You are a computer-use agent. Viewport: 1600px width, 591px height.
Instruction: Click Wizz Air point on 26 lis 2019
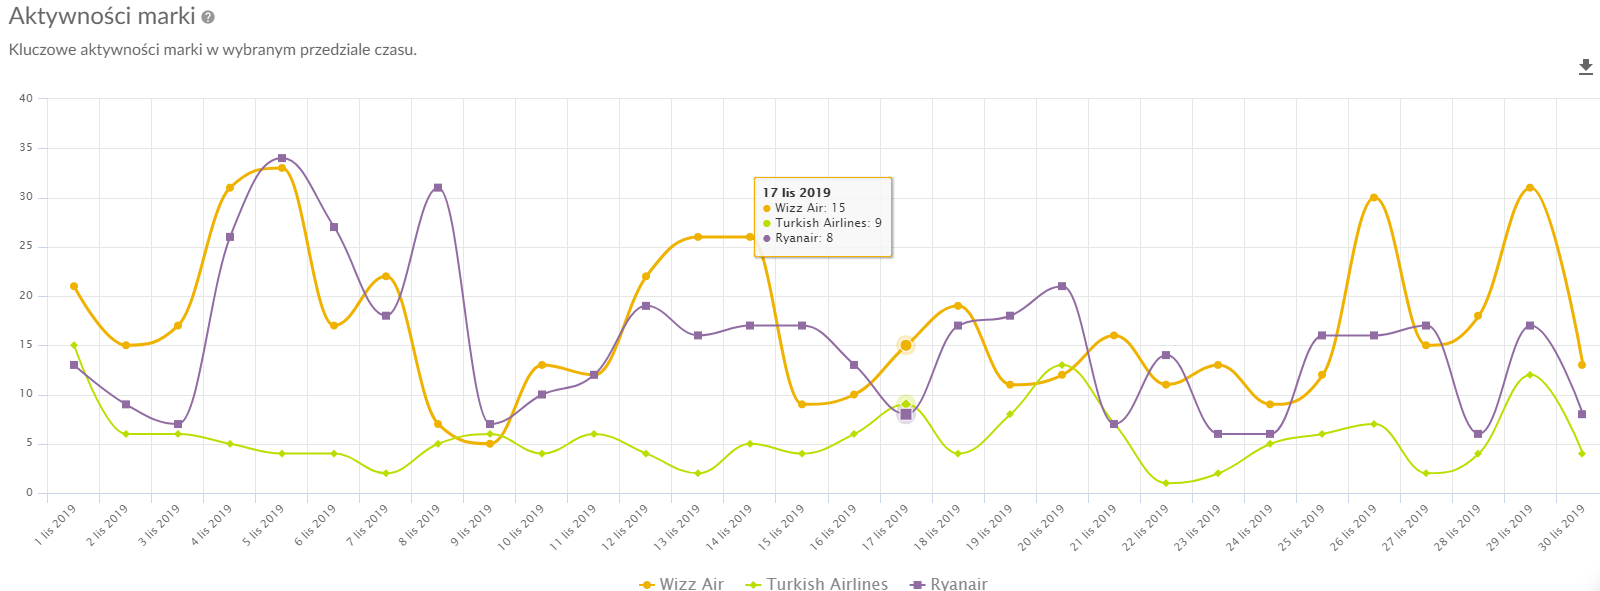tap(1374, 198)
